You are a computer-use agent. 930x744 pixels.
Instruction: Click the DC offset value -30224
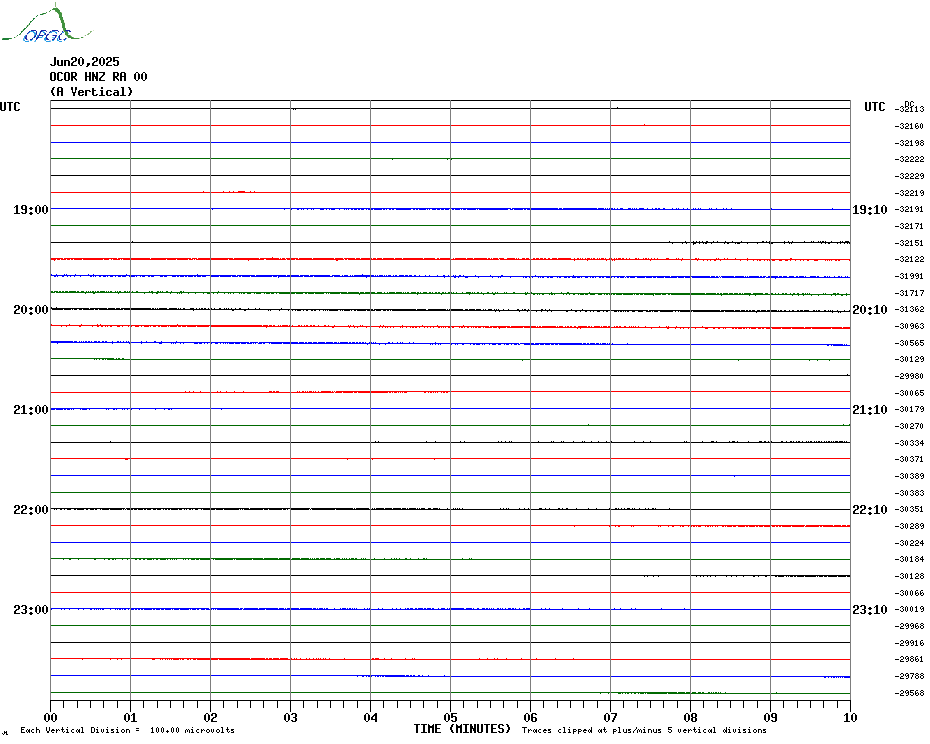[x=909, y=543]
